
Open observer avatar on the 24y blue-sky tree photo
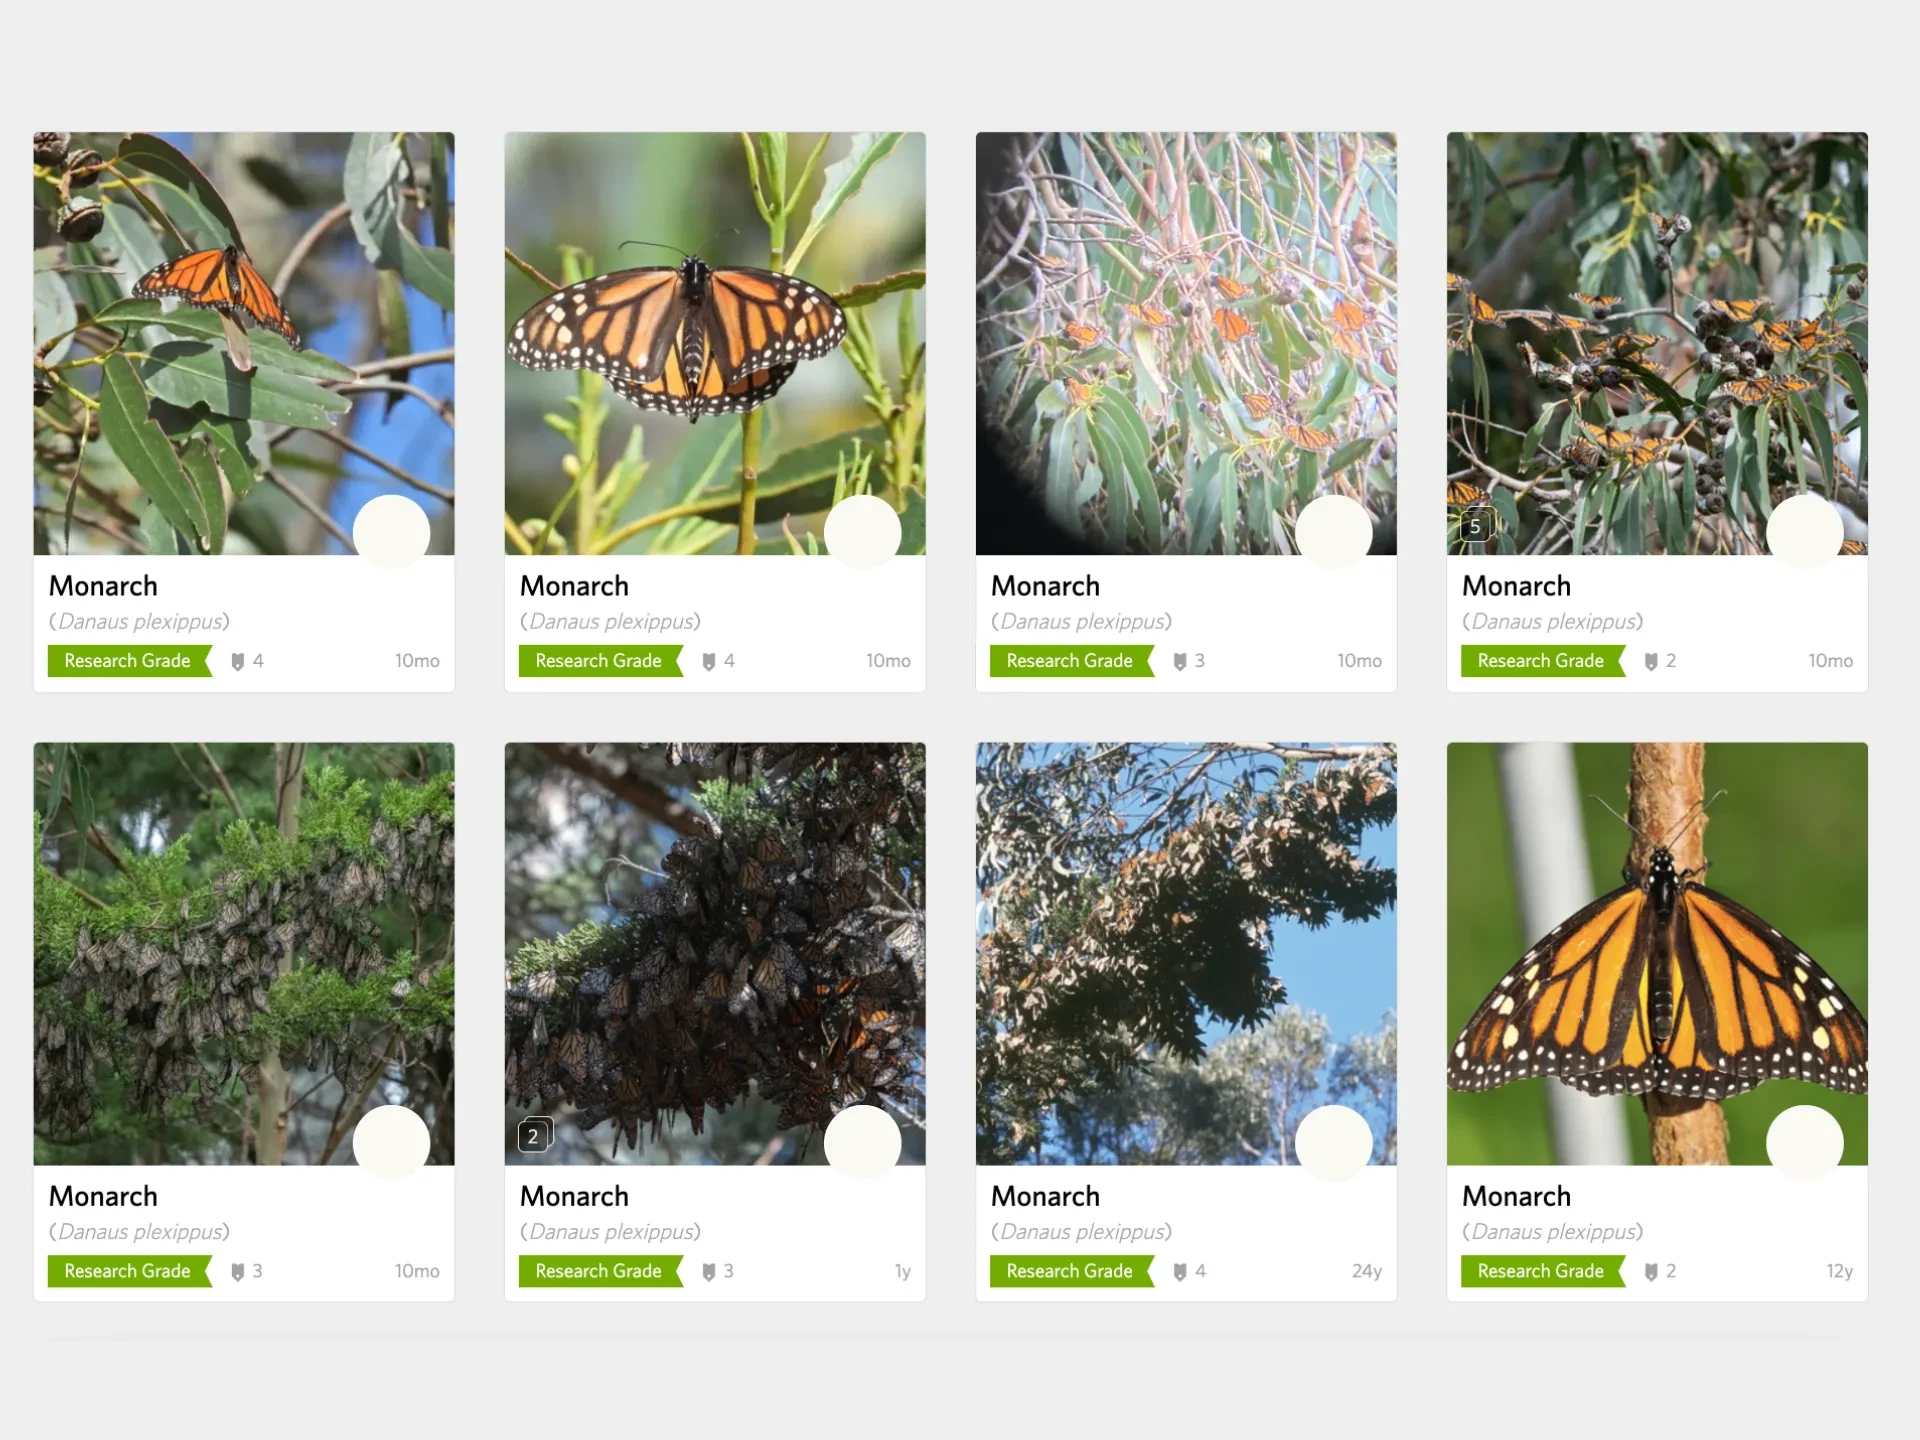coord(1334,1143)
